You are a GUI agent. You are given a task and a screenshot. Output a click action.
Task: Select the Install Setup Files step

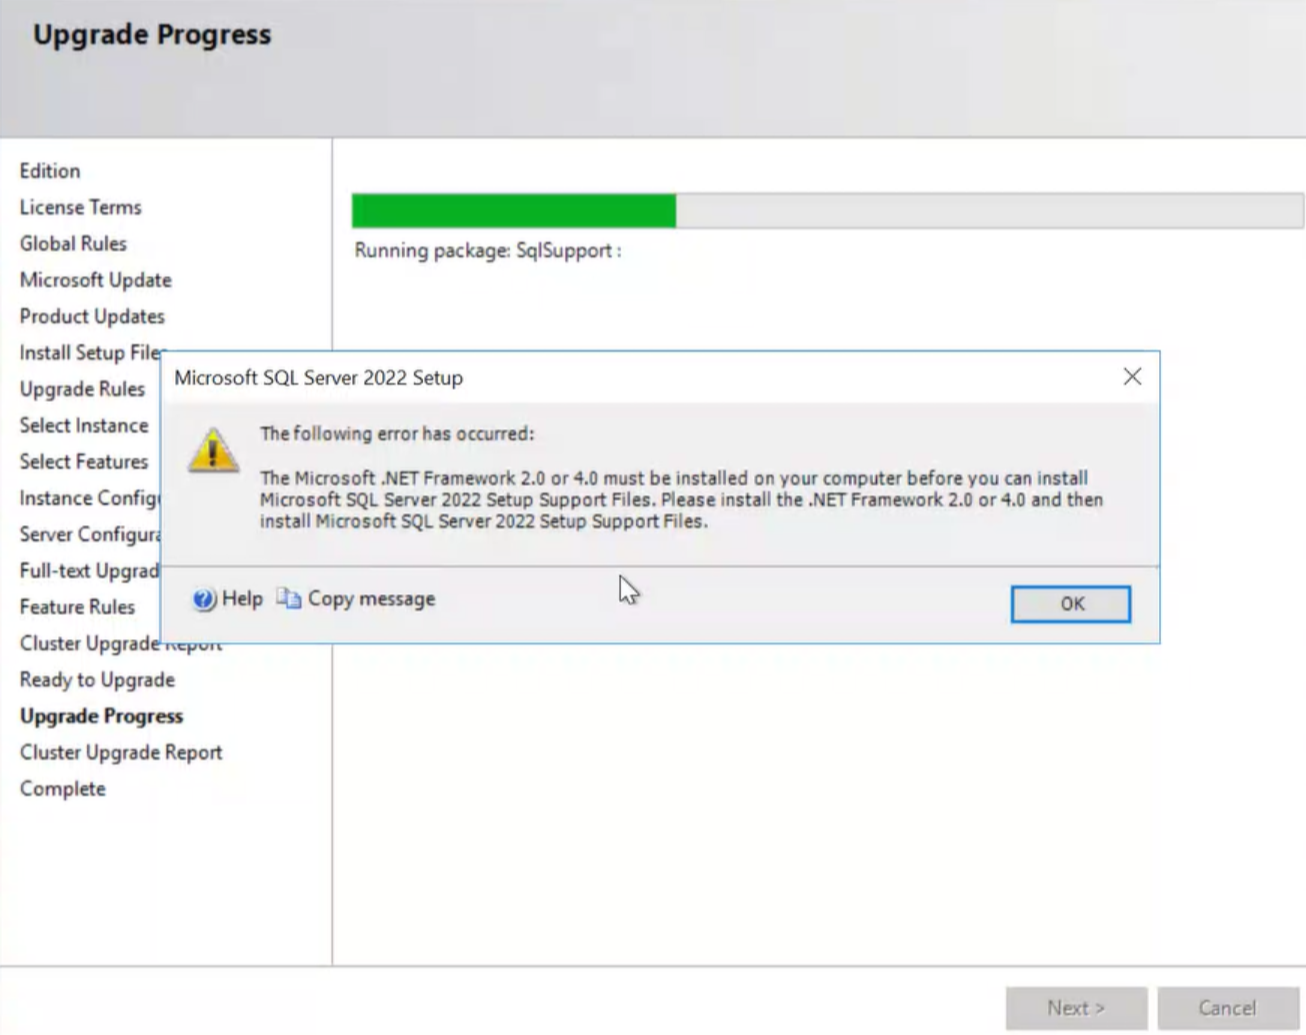pyautogui.click(x=90, y=352)
